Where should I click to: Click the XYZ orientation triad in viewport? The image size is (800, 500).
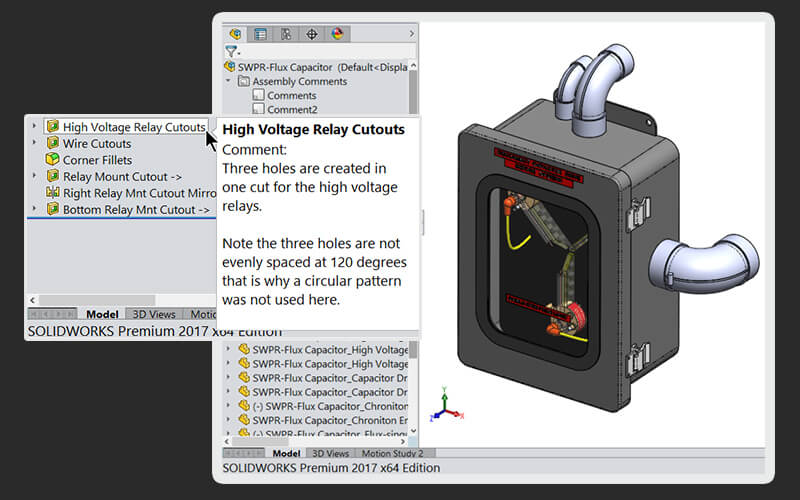(445, 408)
